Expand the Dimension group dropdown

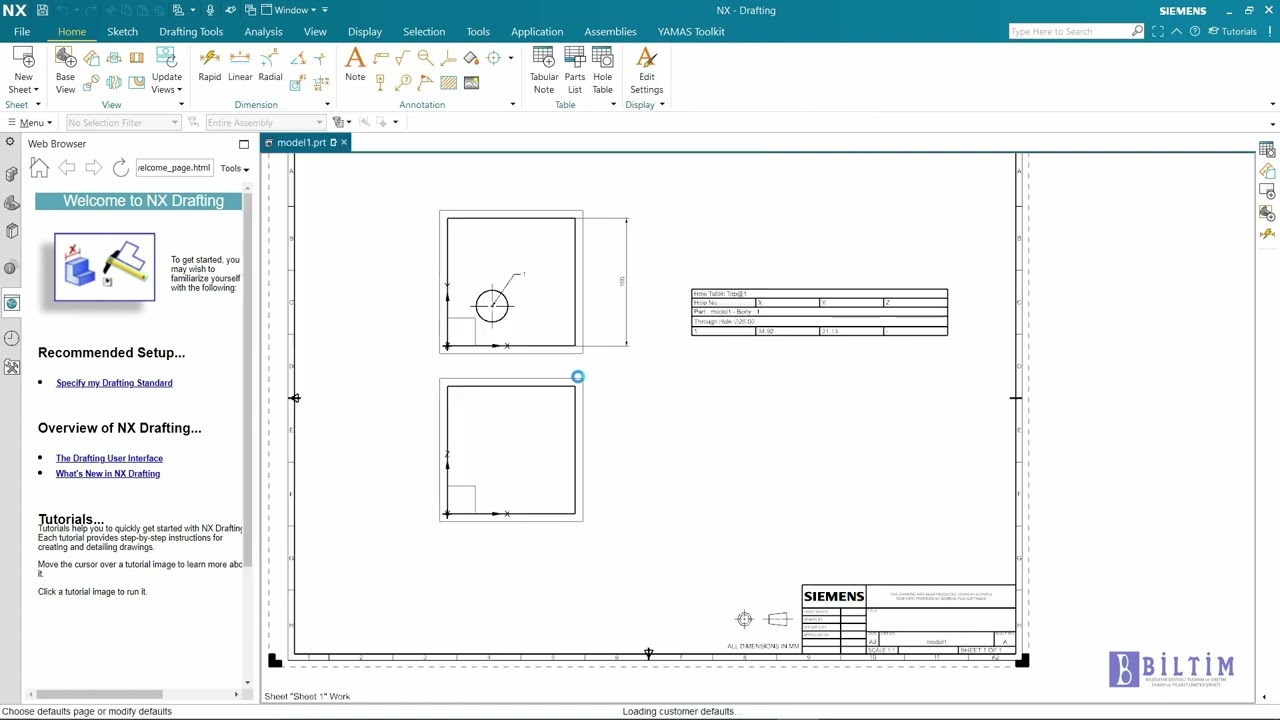click(327, 105)
